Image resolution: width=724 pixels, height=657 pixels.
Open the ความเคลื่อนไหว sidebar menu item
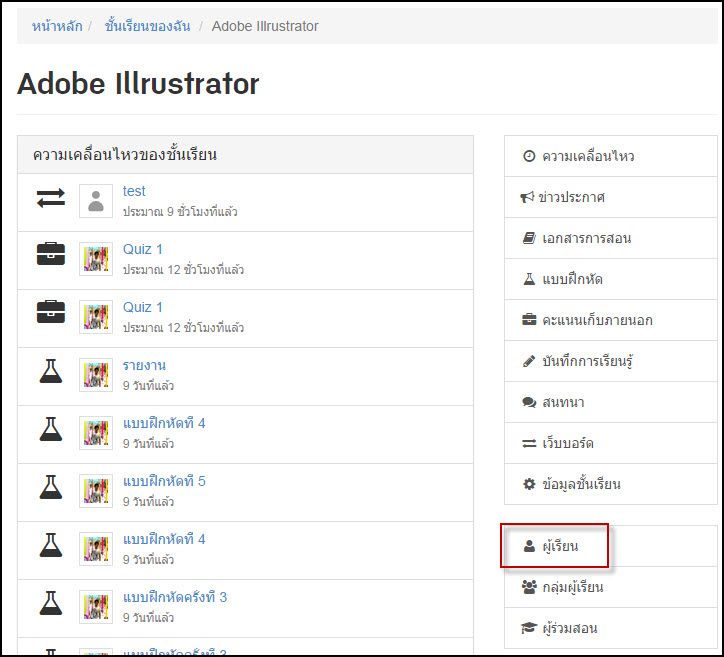pyautogui.click(x=610, y=156)
